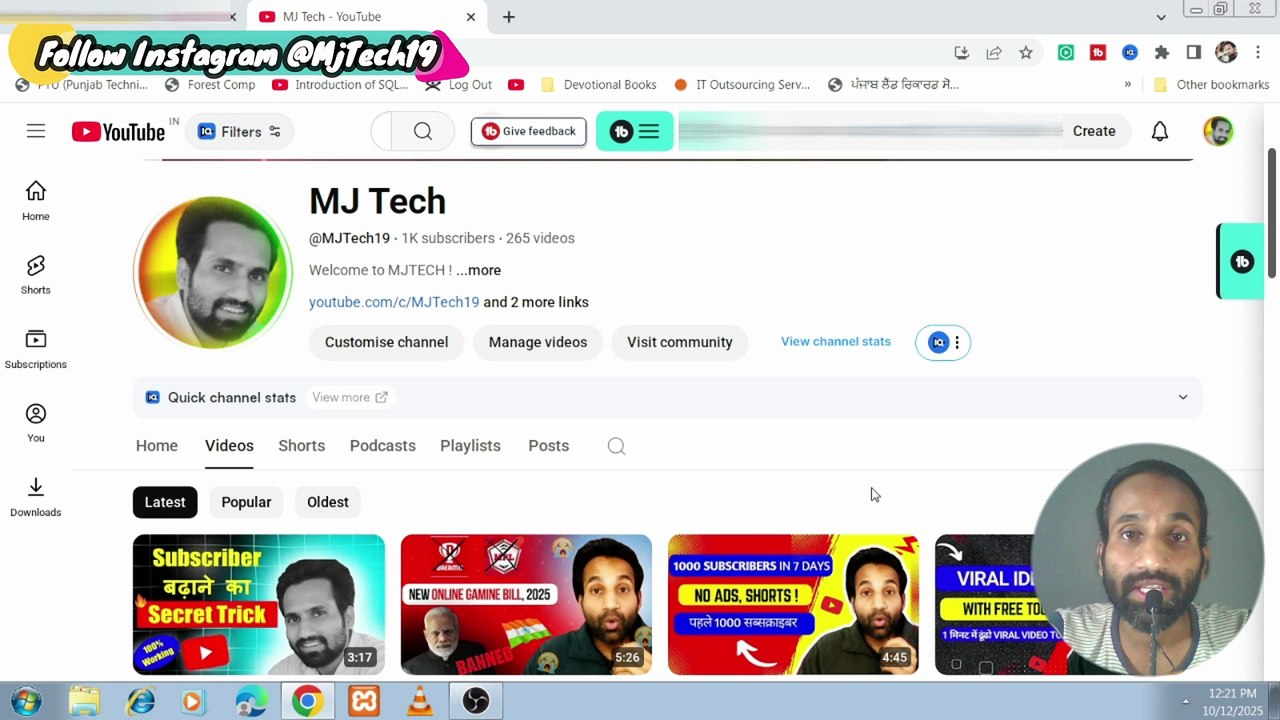Click the Manage videos button

click(538, 342)
